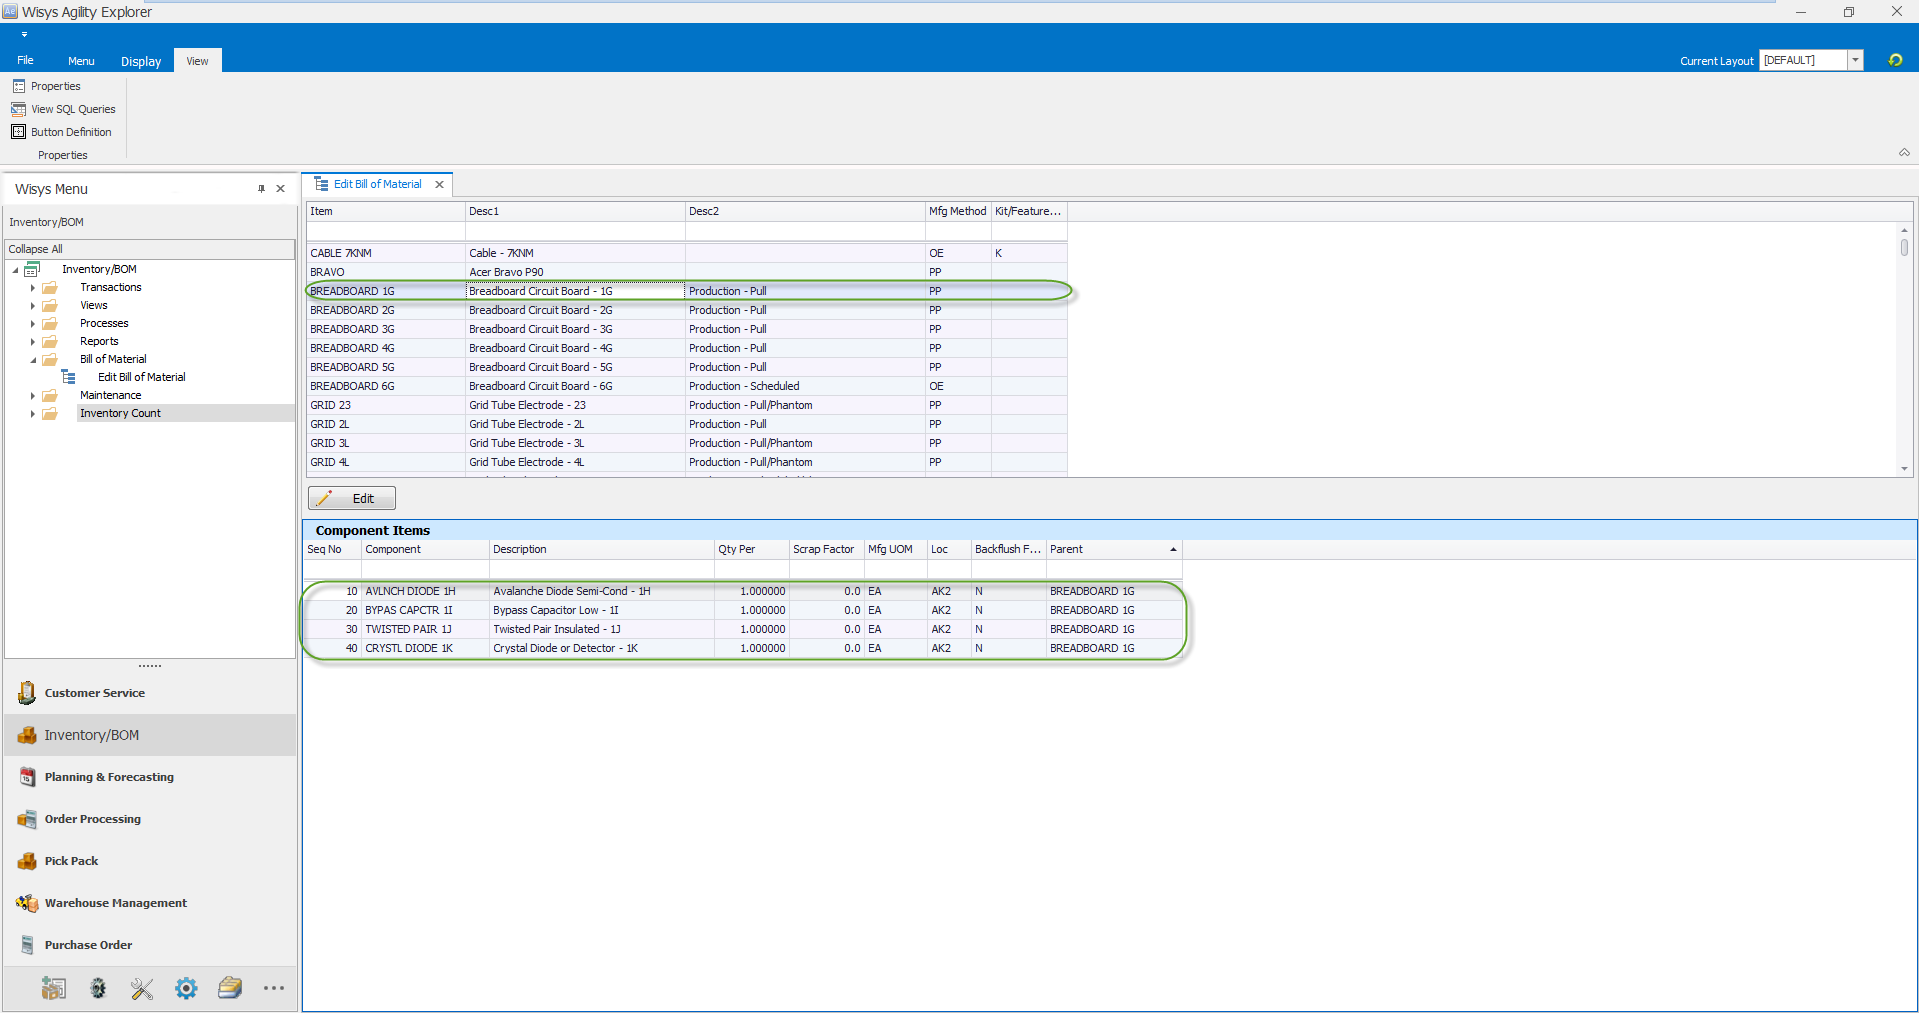The image size is (1919, 1013).
Task: Open Planning & Forecasting module
Action: pyautogui.click(x=150, y=777)
